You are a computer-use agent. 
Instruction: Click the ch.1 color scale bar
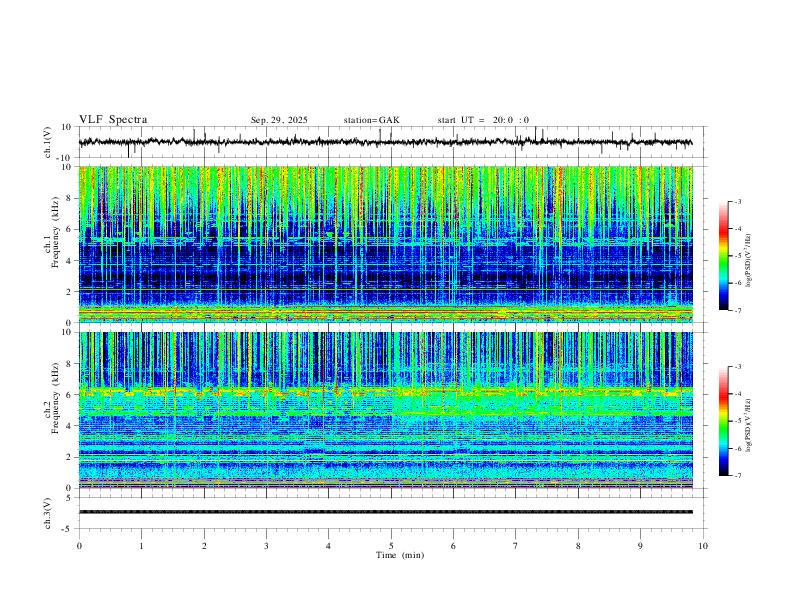pos(724,256)
